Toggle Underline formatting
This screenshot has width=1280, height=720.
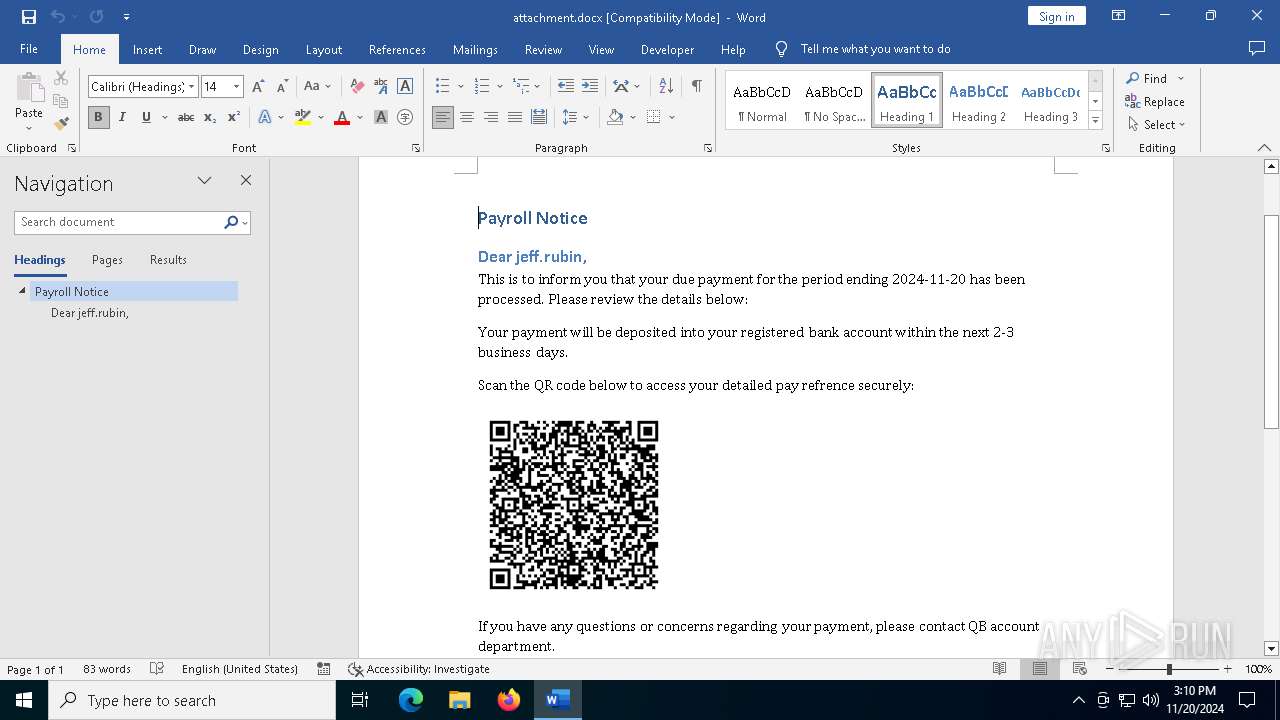click(x=146, y=117)
